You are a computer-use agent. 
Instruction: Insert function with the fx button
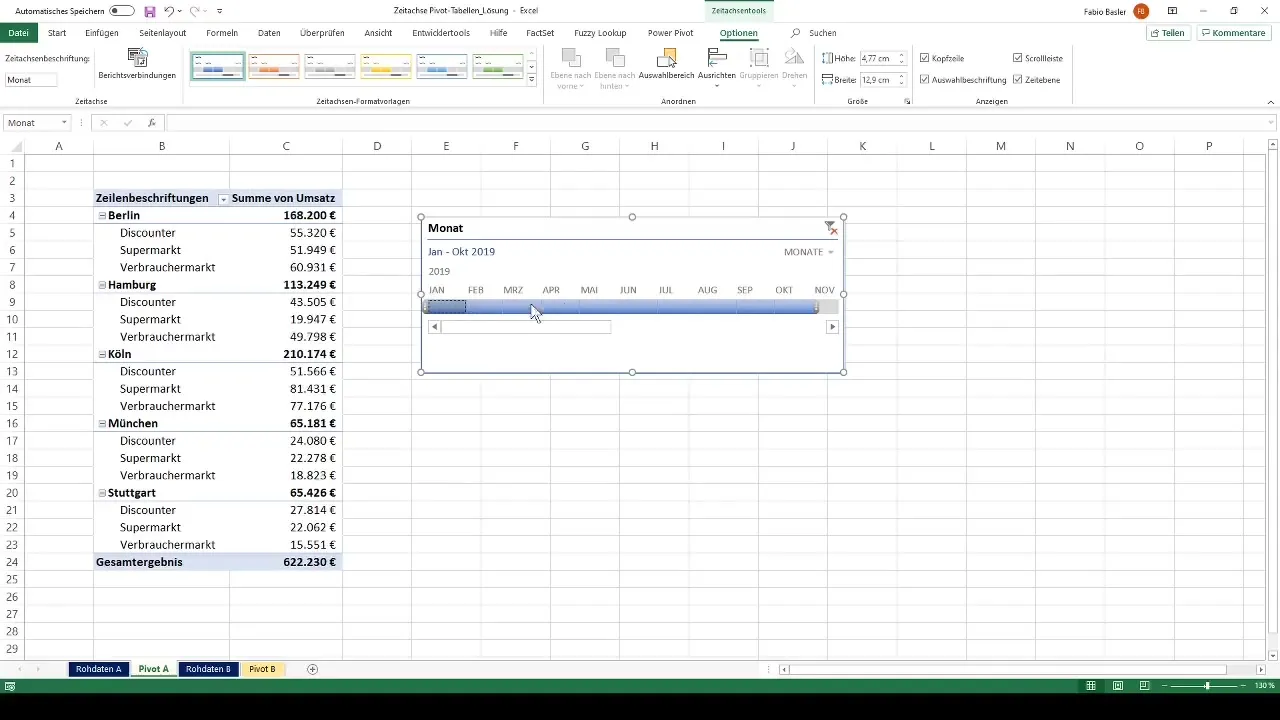(x=152, y=123)
